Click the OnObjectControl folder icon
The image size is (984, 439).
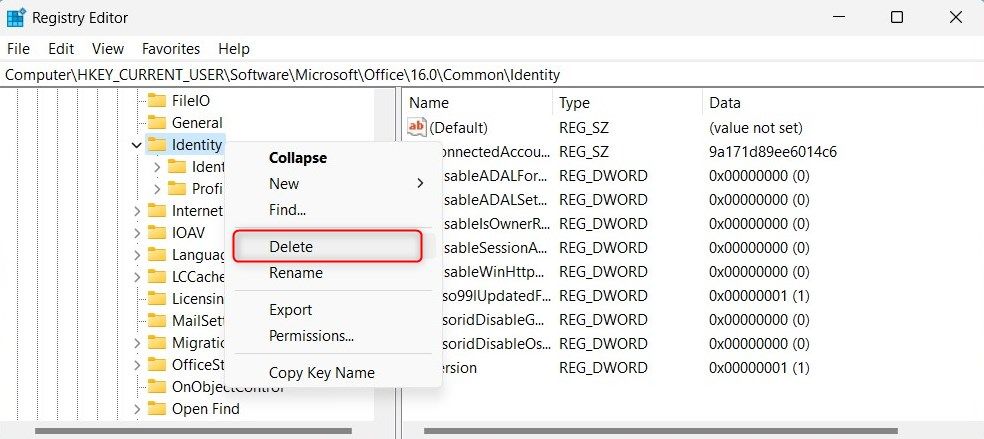click(x=156, y=386)
